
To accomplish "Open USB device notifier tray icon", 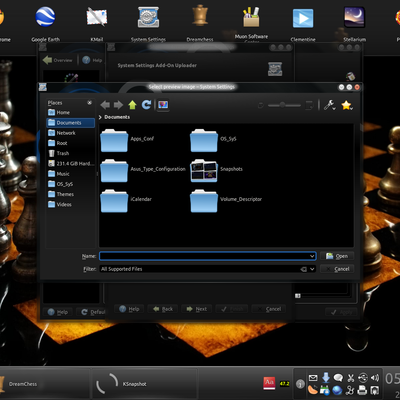I will pos(363,378).
